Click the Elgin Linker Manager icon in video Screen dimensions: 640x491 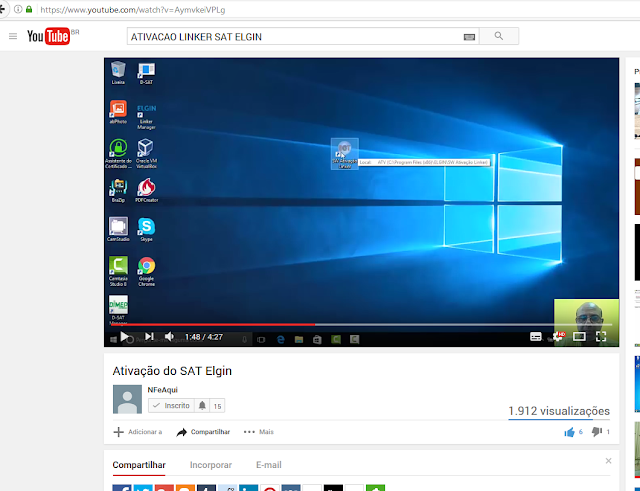(146, 117)
